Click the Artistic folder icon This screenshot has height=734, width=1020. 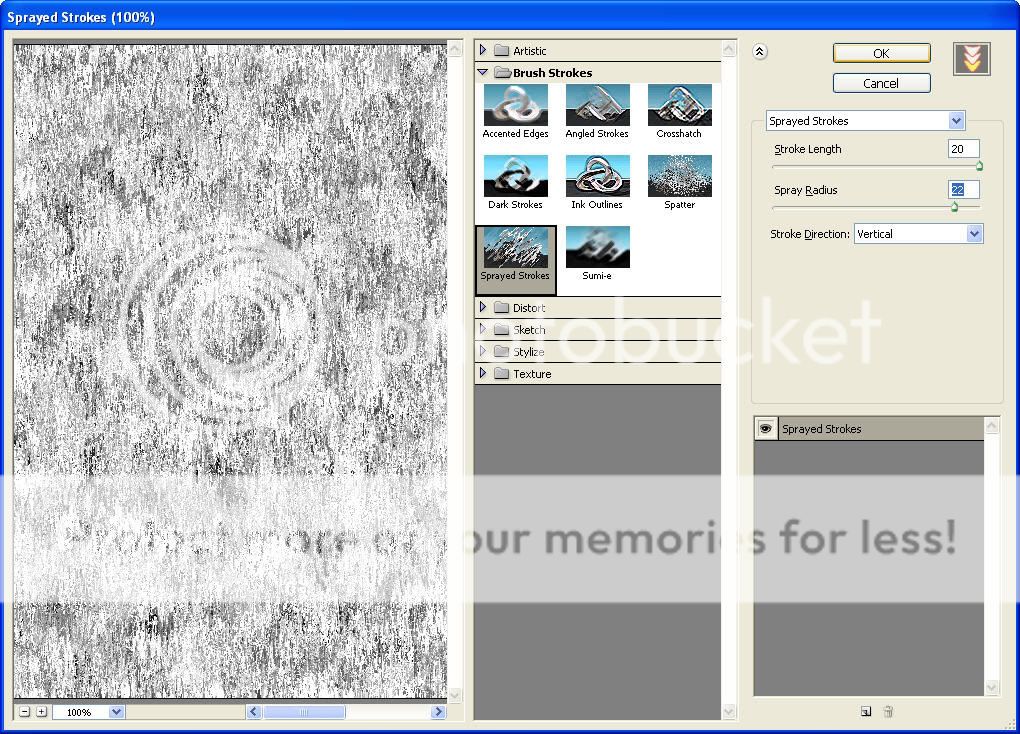point(501,51)
